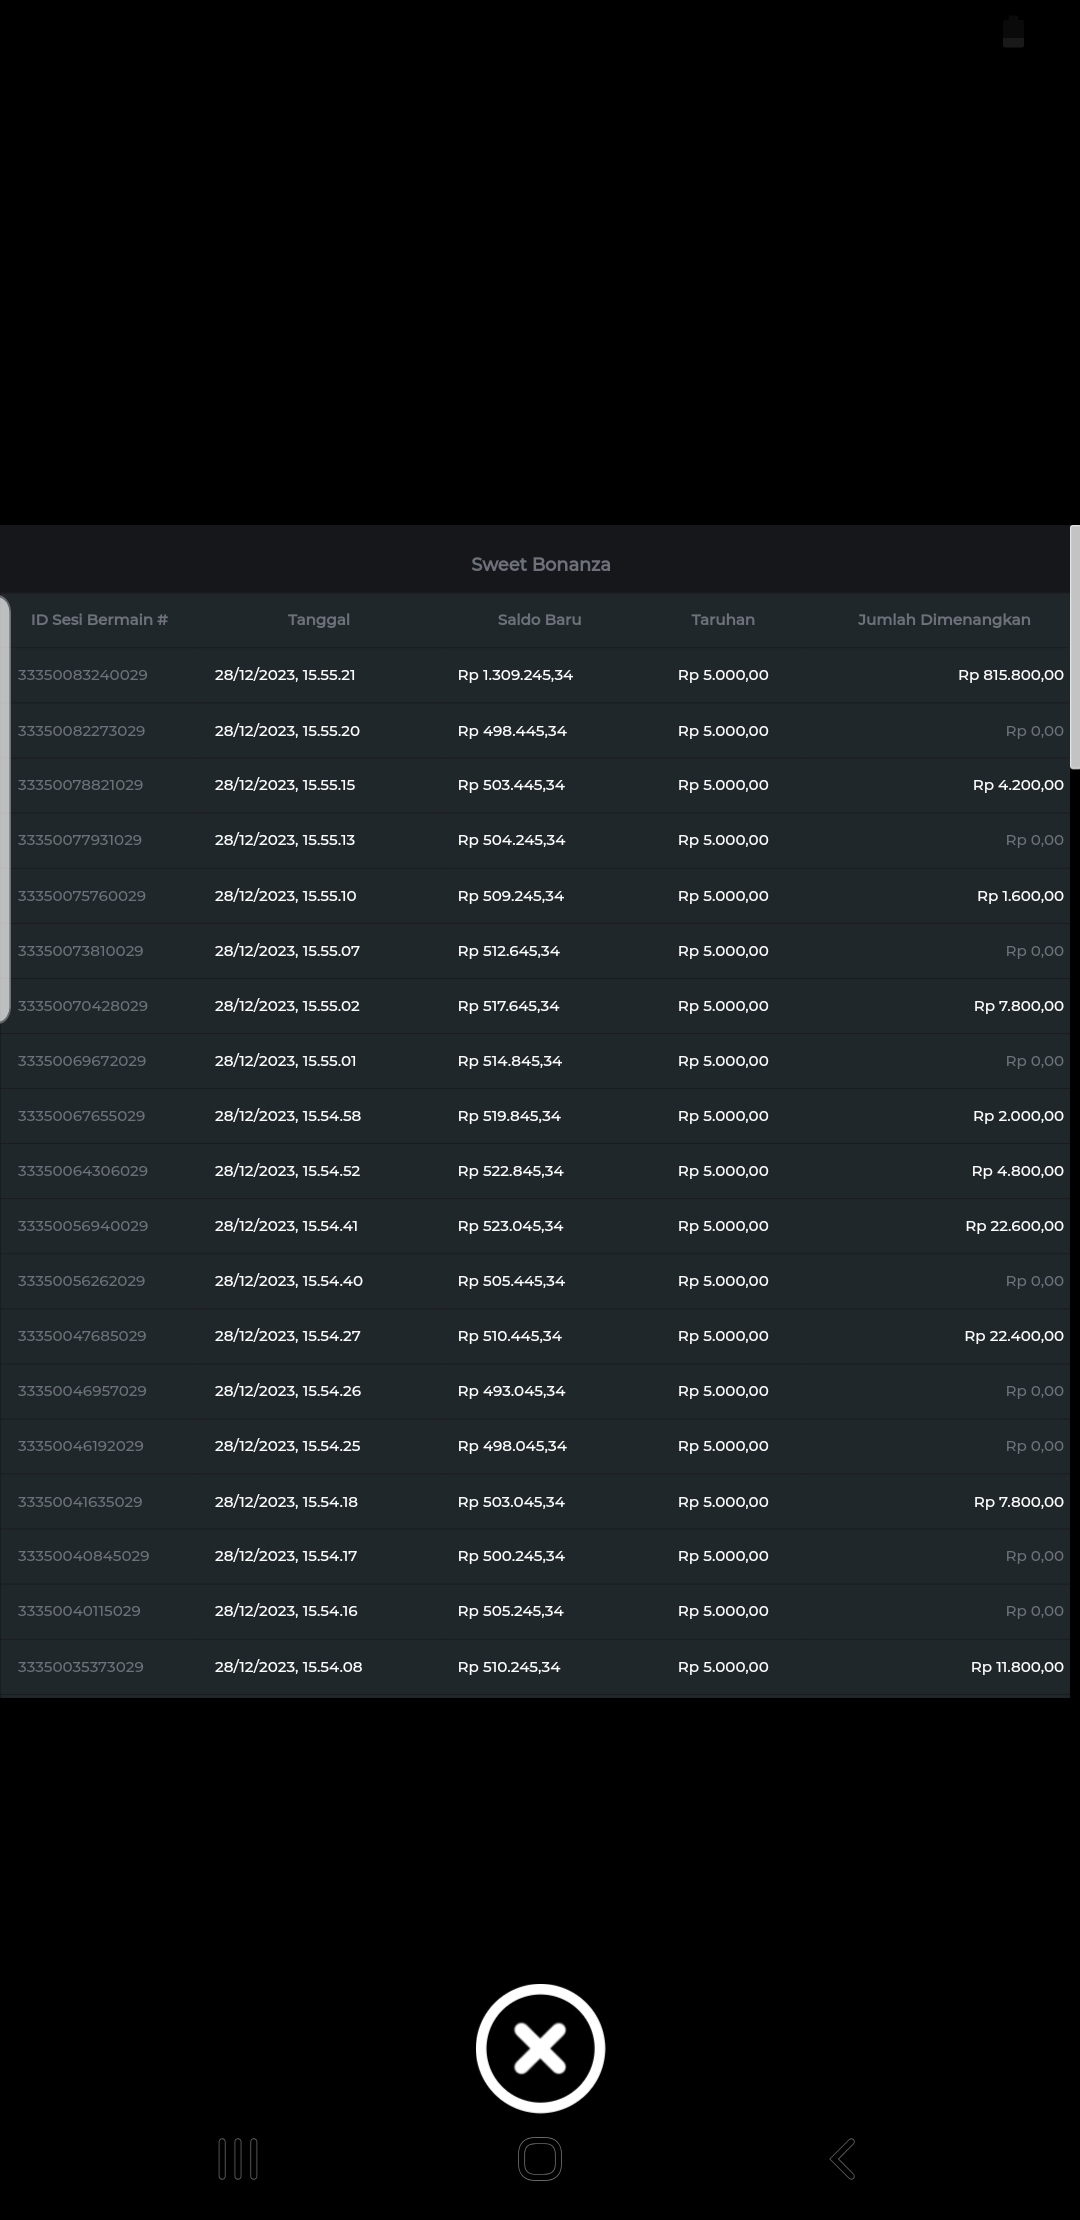Select session ID 33350056940029

click(x=82, y=1226)
